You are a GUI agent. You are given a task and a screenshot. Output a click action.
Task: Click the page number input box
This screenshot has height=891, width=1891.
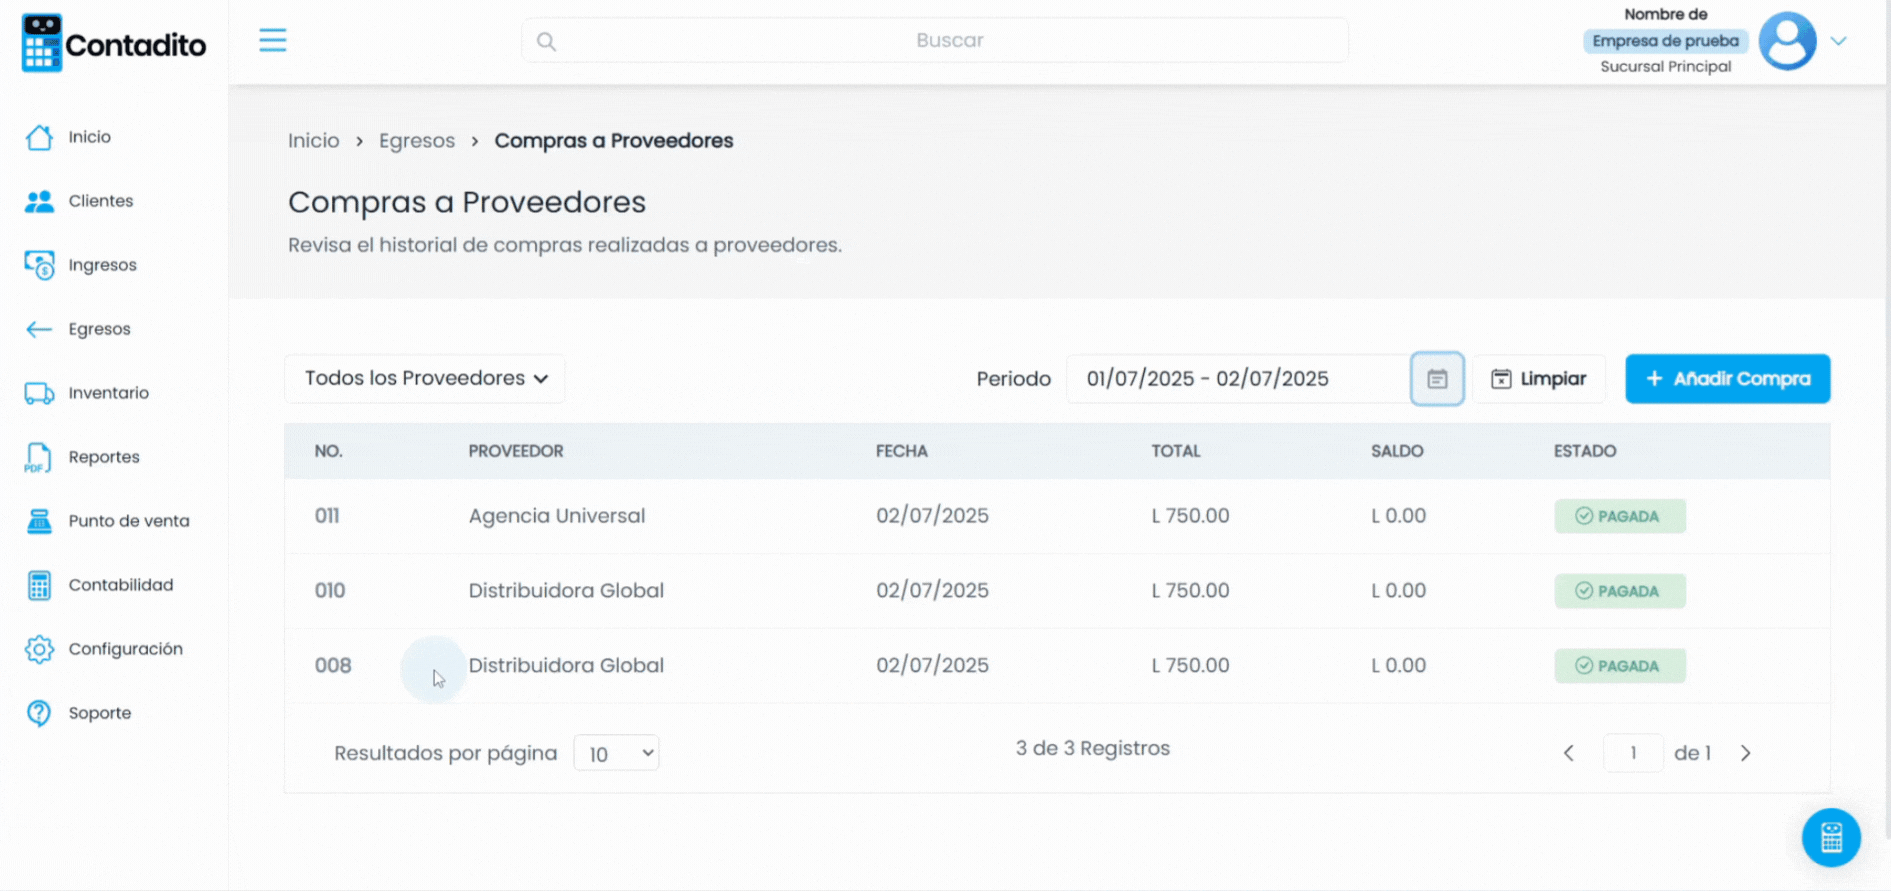coord(1633,753)
